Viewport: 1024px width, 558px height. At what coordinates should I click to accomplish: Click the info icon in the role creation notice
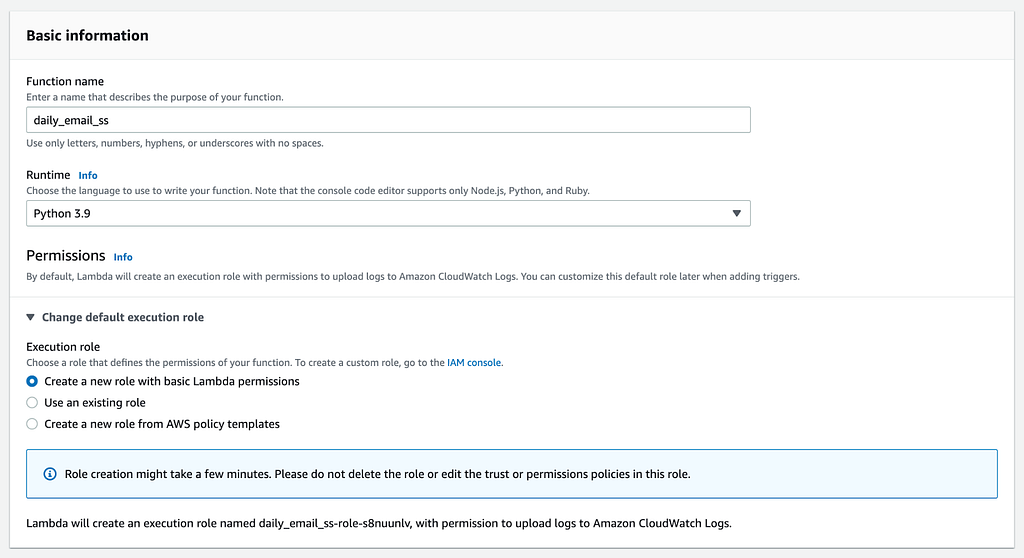tap(50, 474)
